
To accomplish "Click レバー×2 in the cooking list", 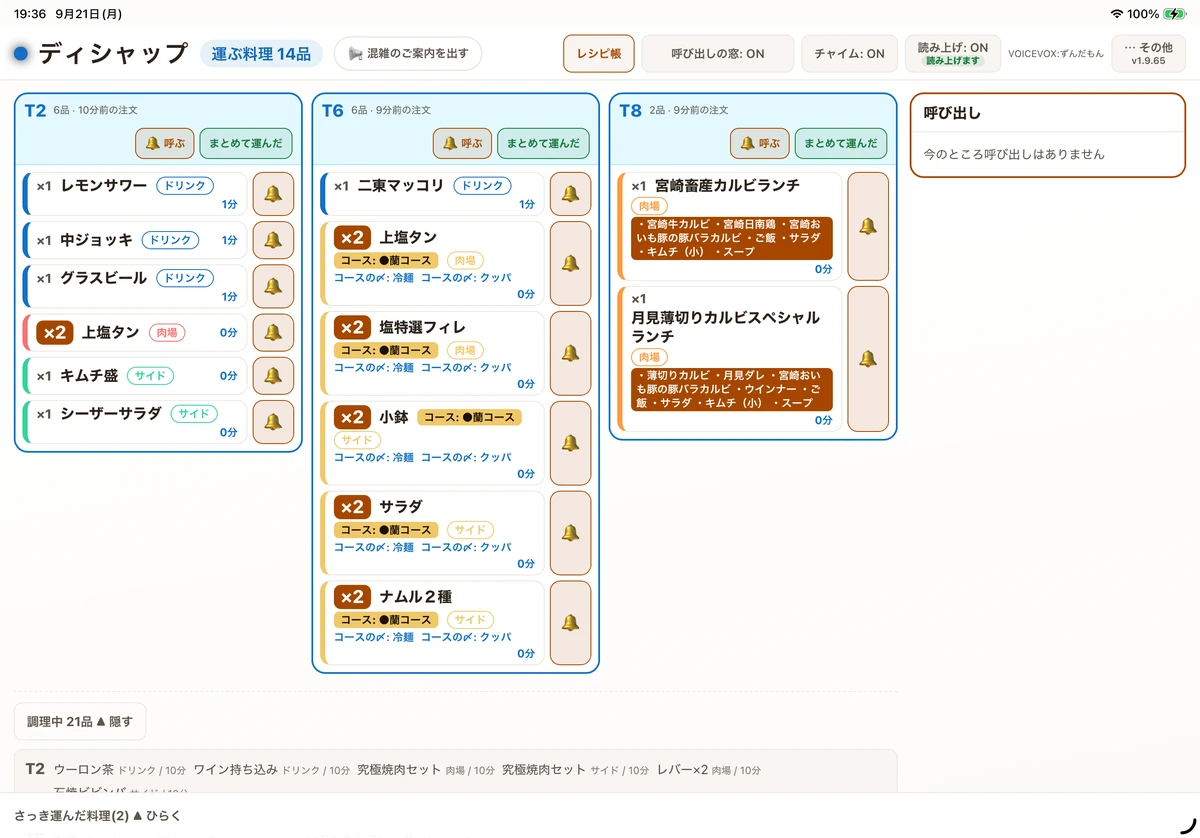I will [682, 769].
